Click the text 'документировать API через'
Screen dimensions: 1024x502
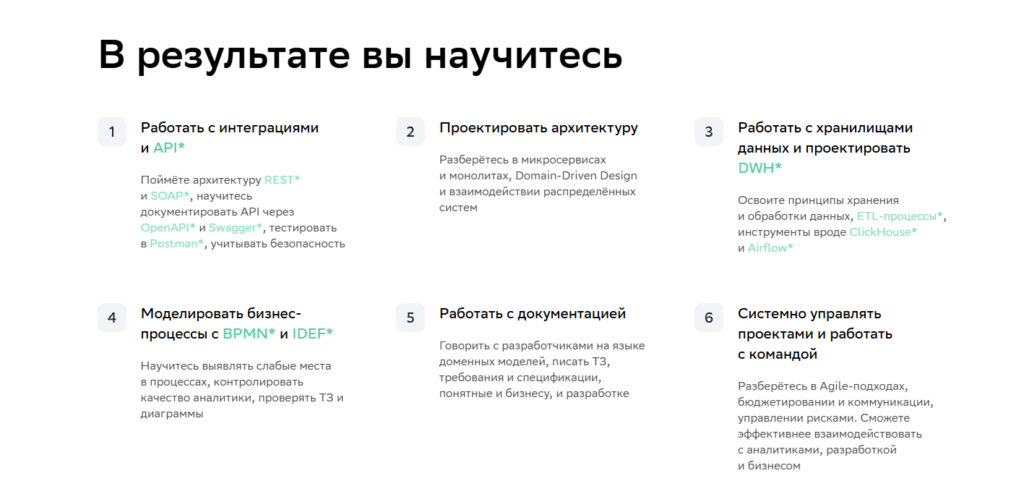[x=217, y=212]
